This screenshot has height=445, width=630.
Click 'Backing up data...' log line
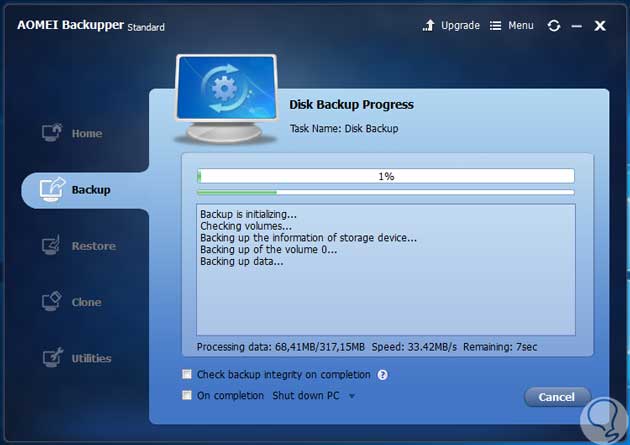pyautogui.click(x=242, y=261)
